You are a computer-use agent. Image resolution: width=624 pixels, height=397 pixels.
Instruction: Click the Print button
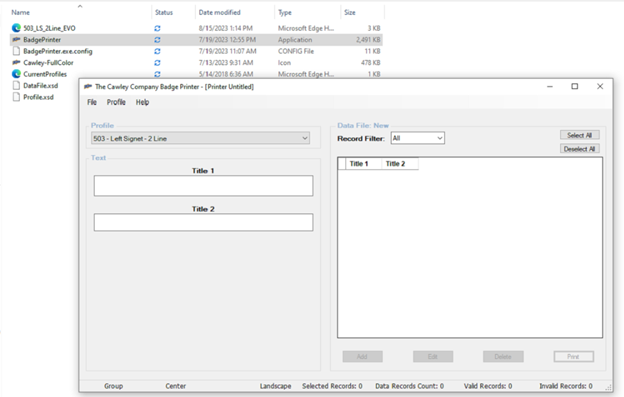tap(573, 356)
